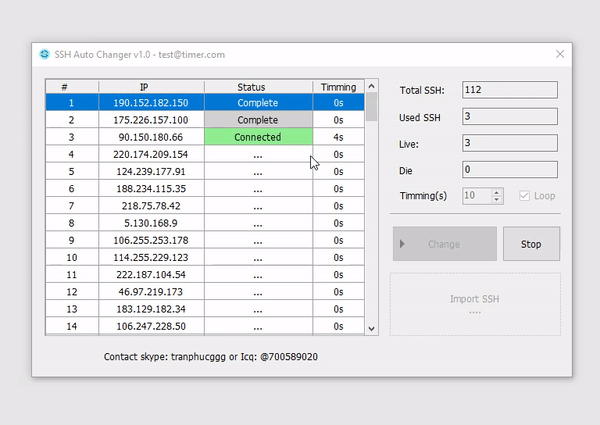Select row with IP 190.152.182.150

point(205,103)
